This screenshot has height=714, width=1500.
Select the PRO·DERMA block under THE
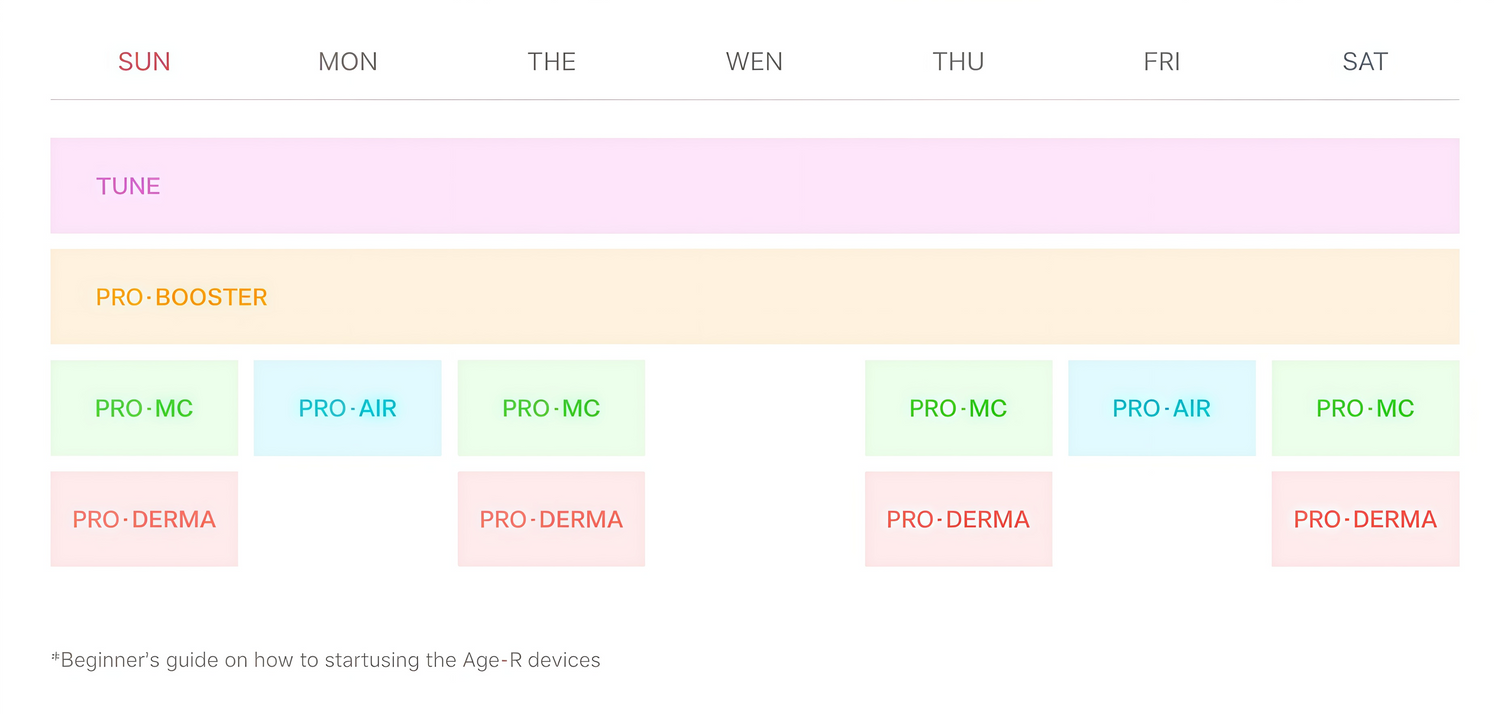click(x=551, y=519)
